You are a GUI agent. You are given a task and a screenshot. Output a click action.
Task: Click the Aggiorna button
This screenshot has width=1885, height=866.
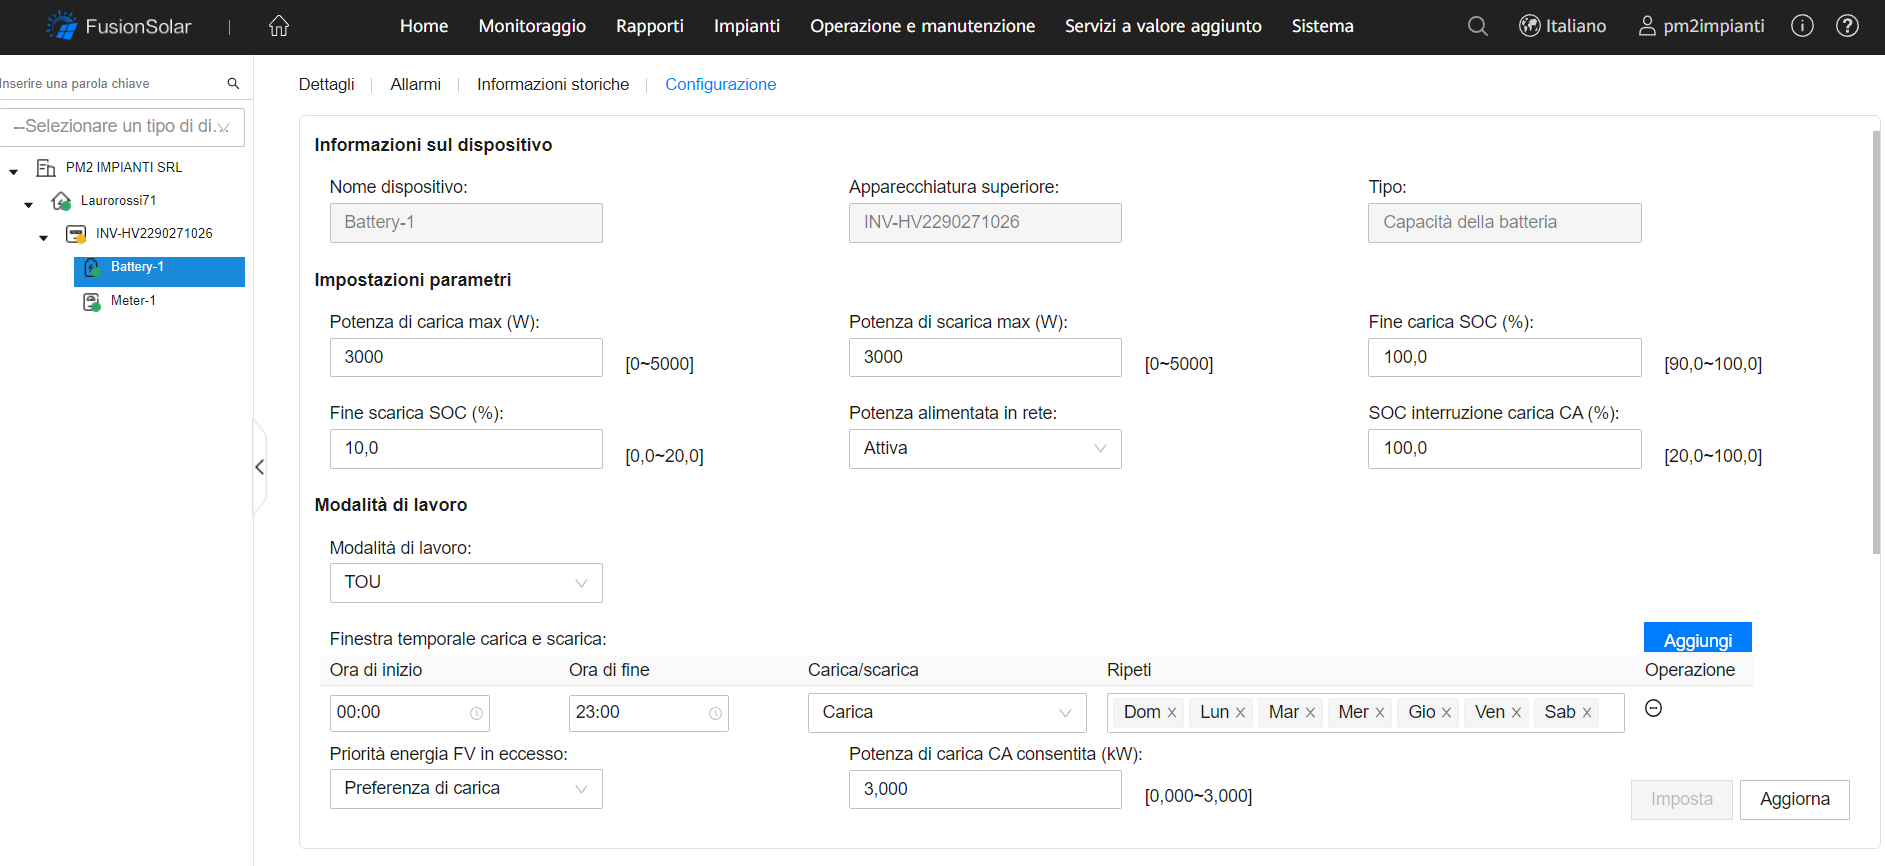(1794, 799)
